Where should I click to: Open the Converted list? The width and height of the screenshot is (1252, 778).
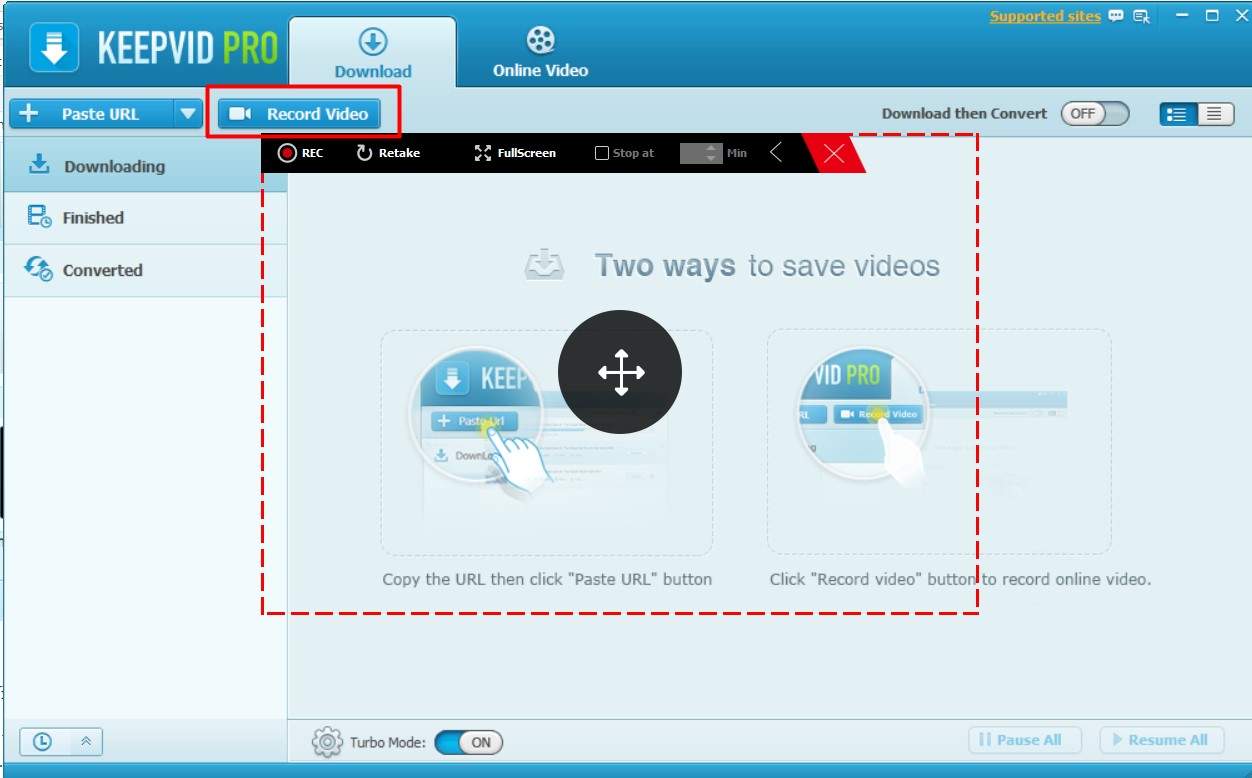(145, 270)
